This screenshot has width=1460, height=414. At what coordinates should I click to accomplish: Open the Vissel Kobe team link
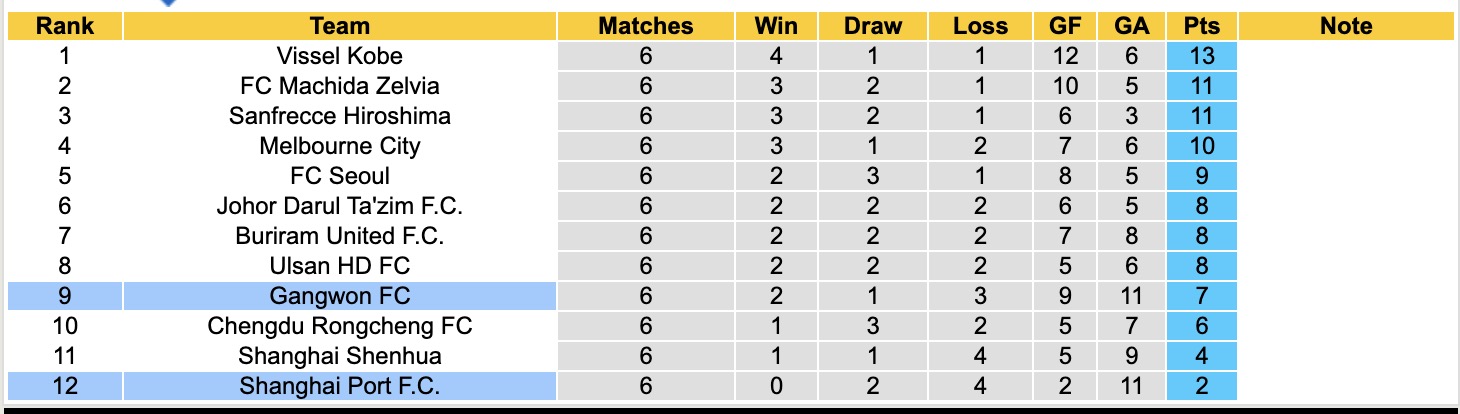(x=340, y=56)
